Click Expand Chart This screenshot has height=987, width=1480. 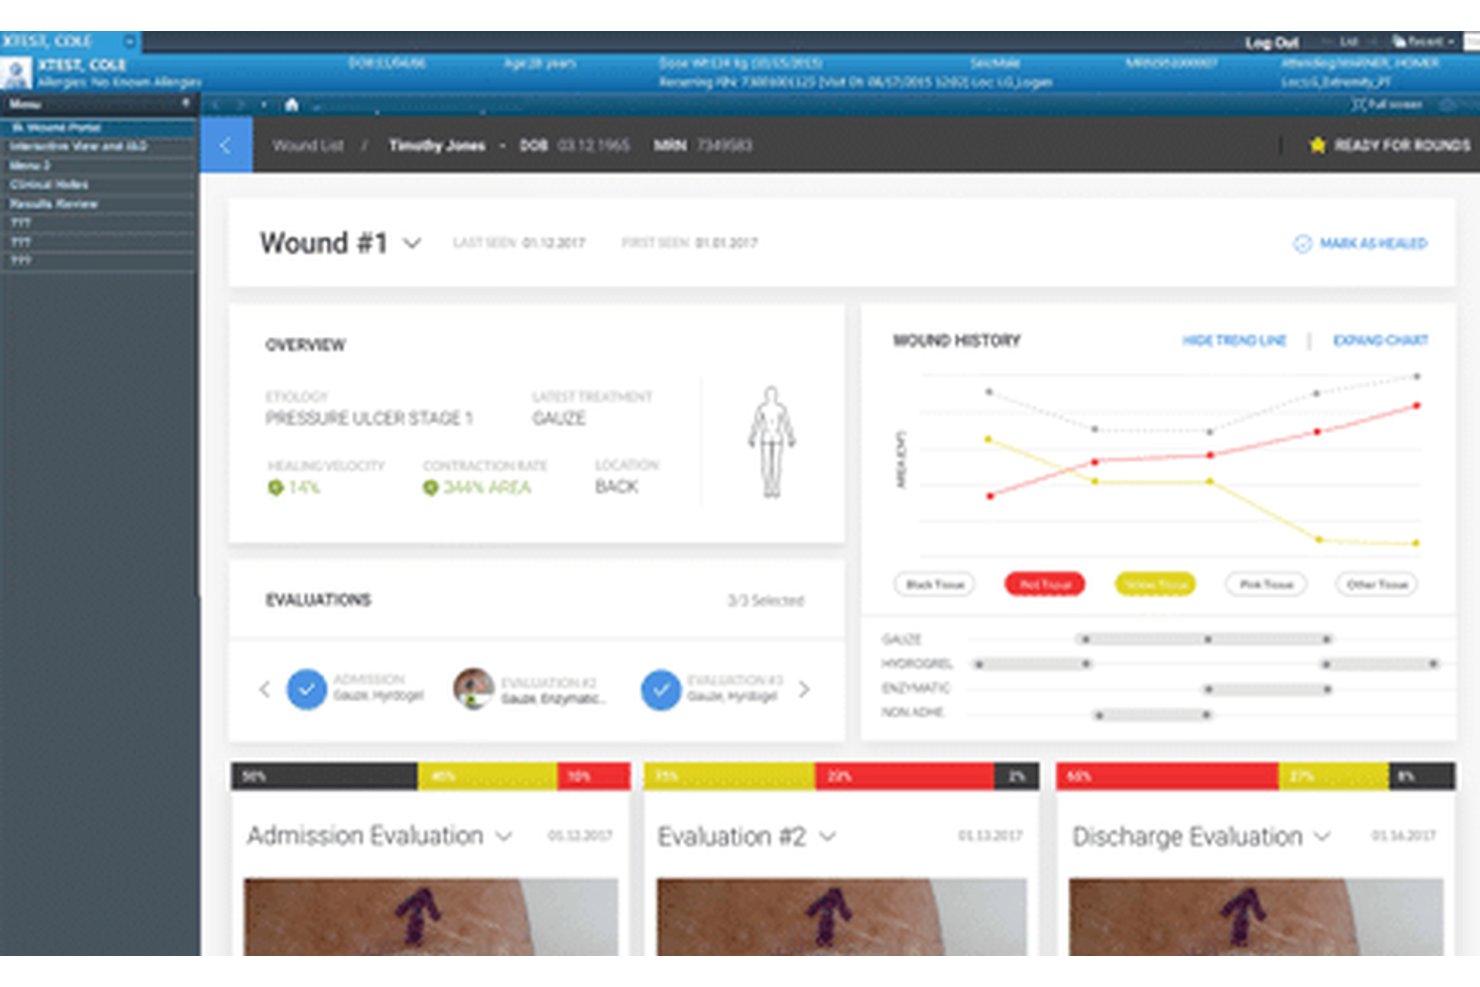(1380, 341)
